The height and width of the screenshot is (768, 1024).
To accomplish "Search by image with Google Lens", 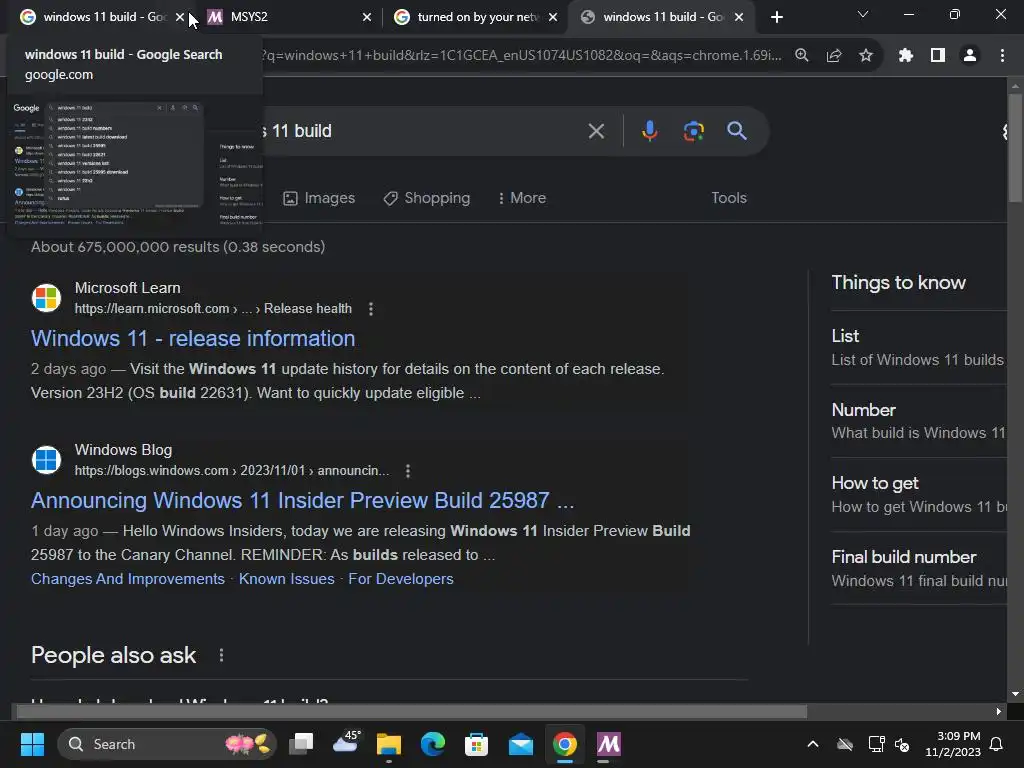I will point(694,131).
